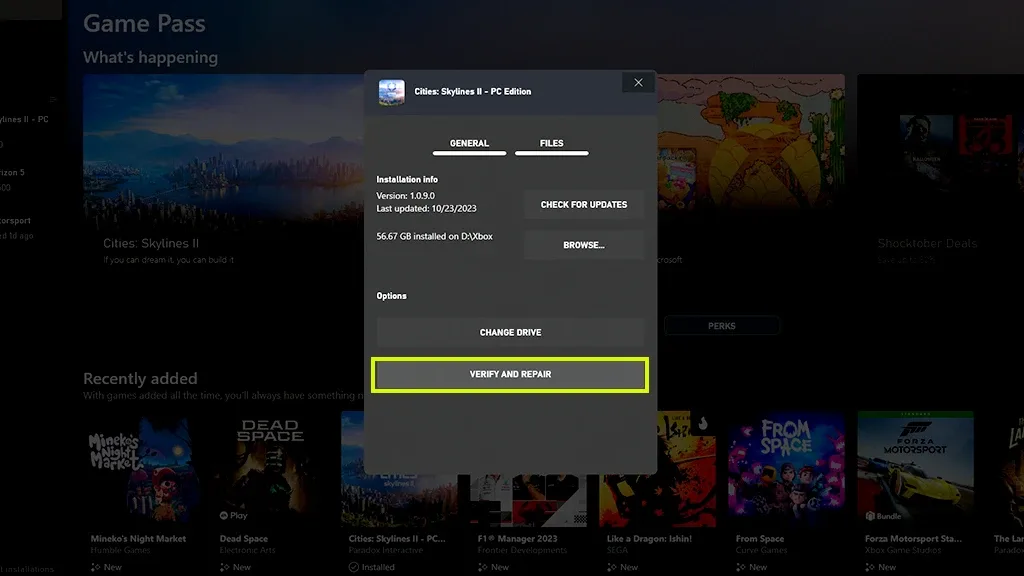Image resolution: width=1024 pixels, height=576 pixels.
Task: Open From Space game thumbnail
Action: pos(786,469)
